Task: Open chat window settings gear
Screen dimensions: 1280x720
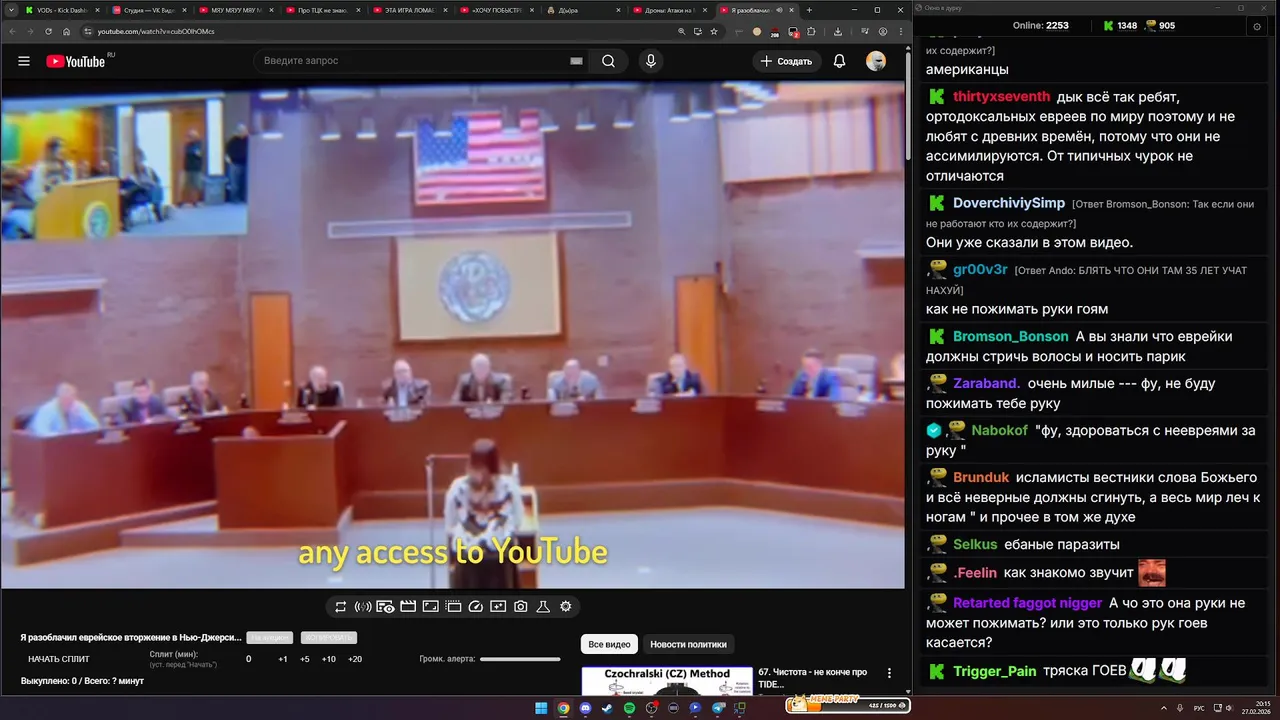Action: (x=1257, y=26)
